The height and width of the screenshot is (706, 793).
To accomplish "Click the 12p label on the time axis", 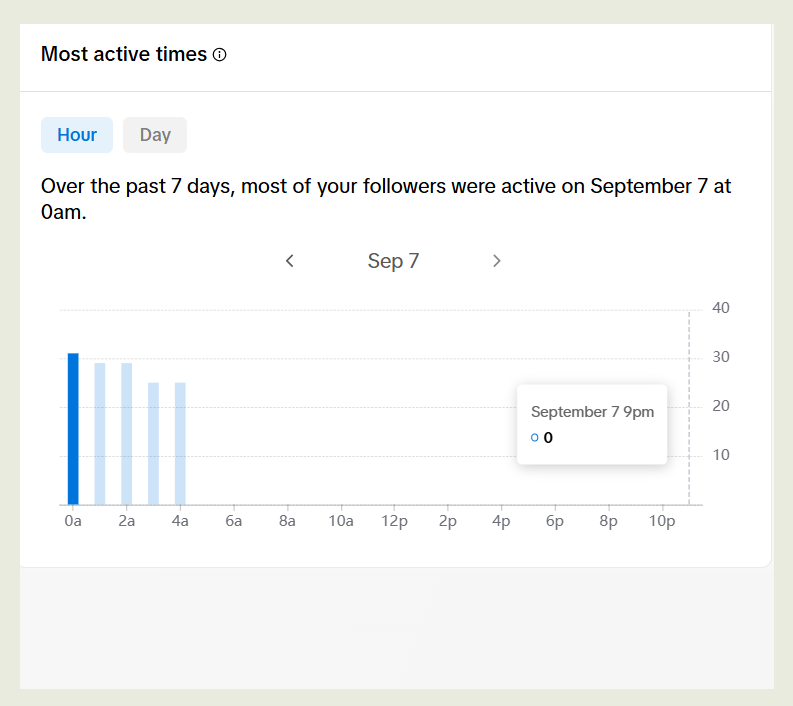I will click(x=394, y=522).
